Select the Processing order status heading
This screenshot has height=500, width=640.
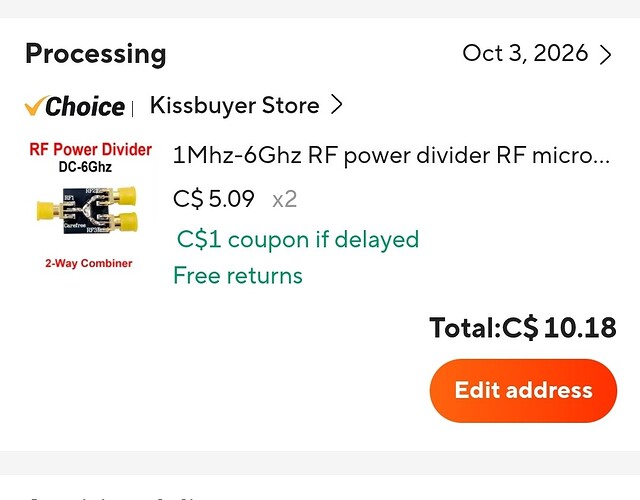click(96, 53)
